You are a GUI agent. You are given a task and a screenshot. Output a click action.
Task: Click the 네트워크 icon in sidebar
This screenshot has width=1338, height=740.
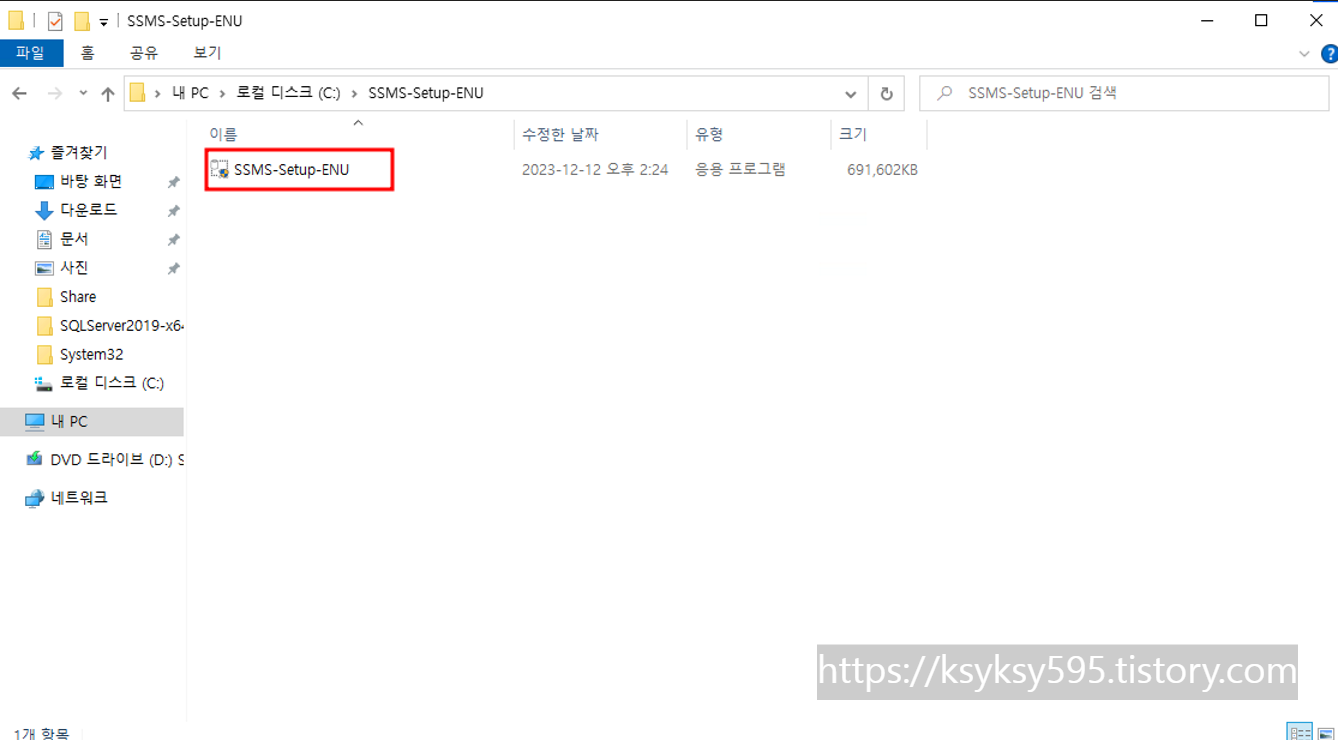pos(35,498)
